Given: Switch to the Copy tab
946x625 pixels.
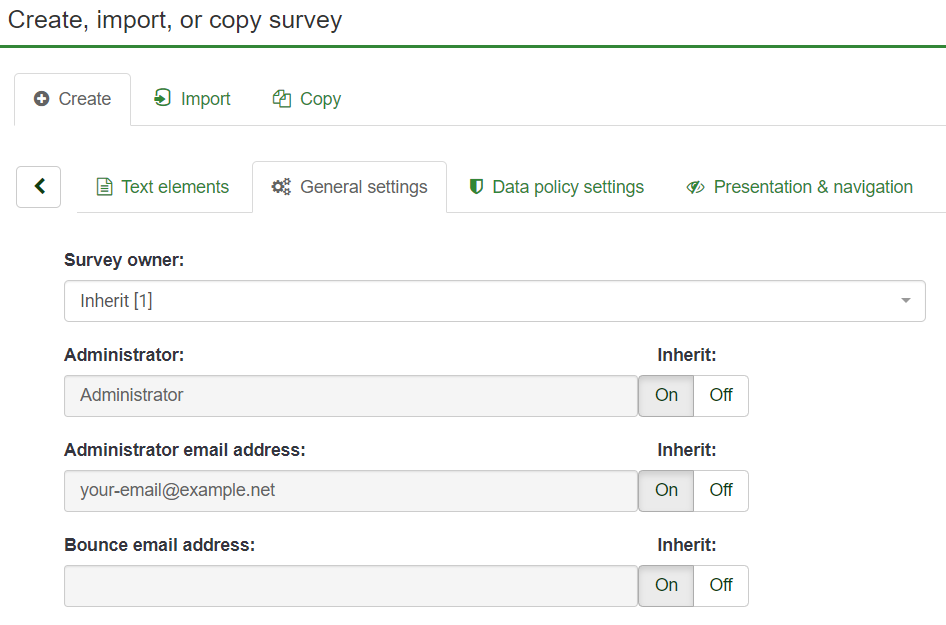Looking at the screenshot, I should (x=307, y=99).
